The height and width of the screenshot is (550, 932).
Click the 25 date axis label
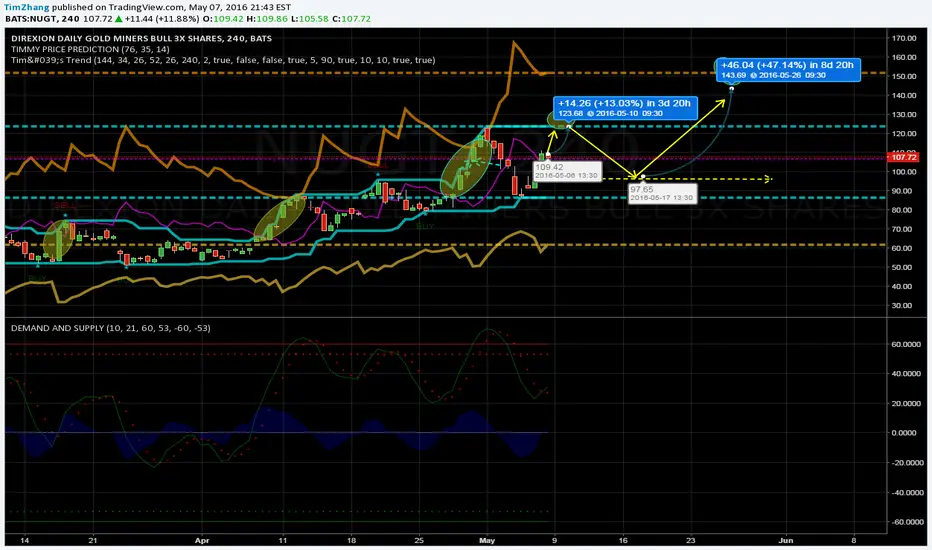[419, 540]
